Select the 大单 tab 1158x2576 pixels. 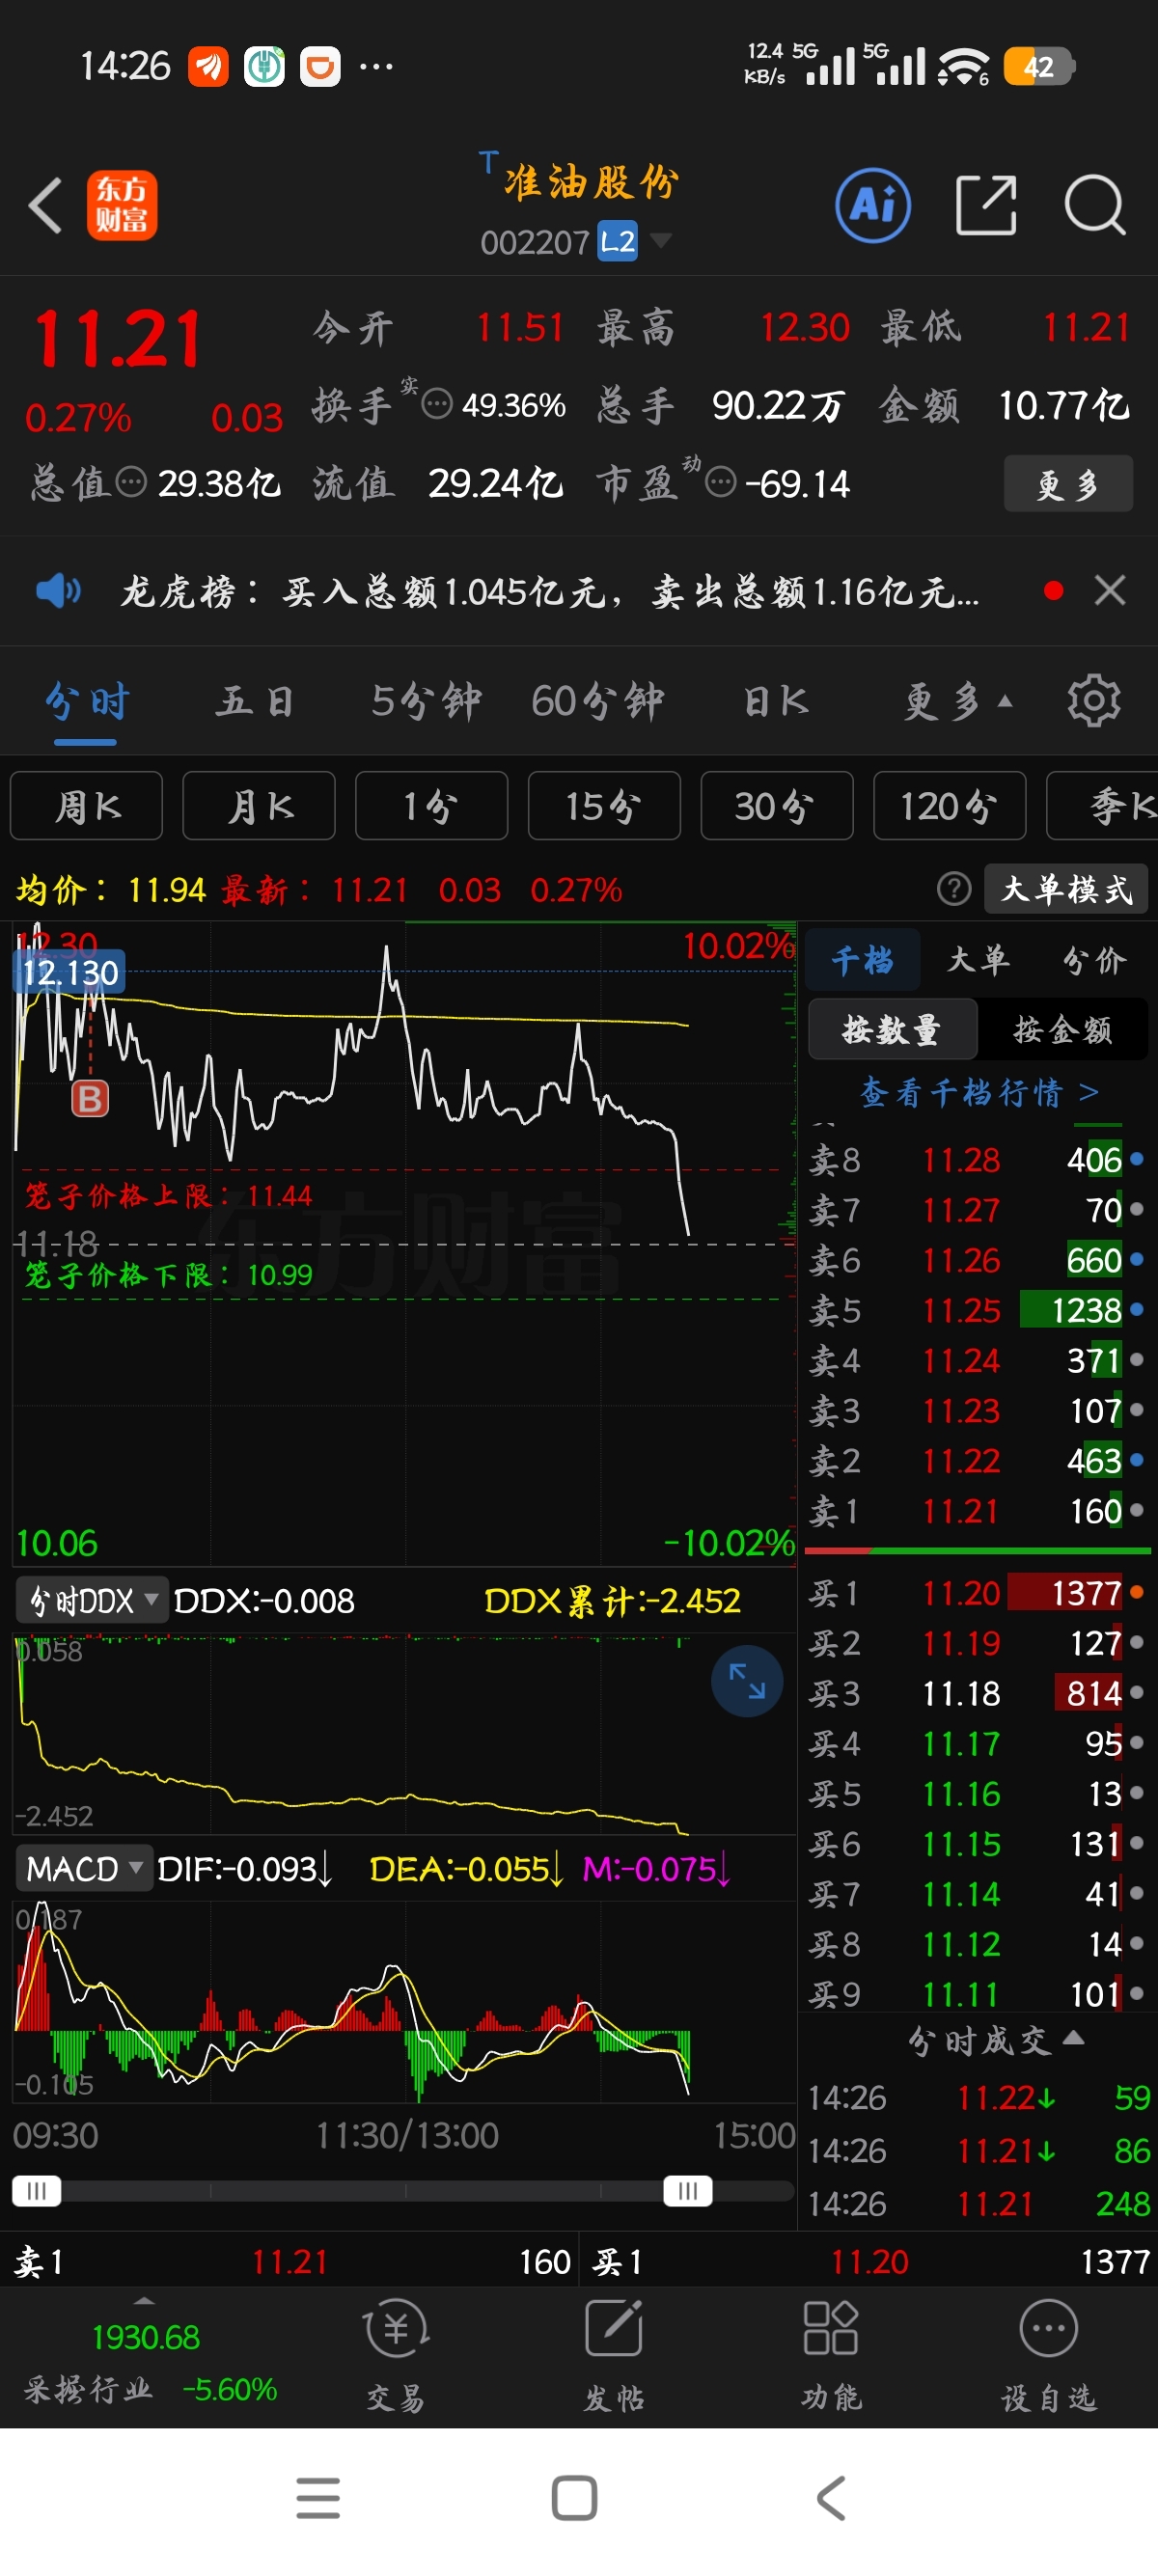pyautogui.click(x=978, y=960)
